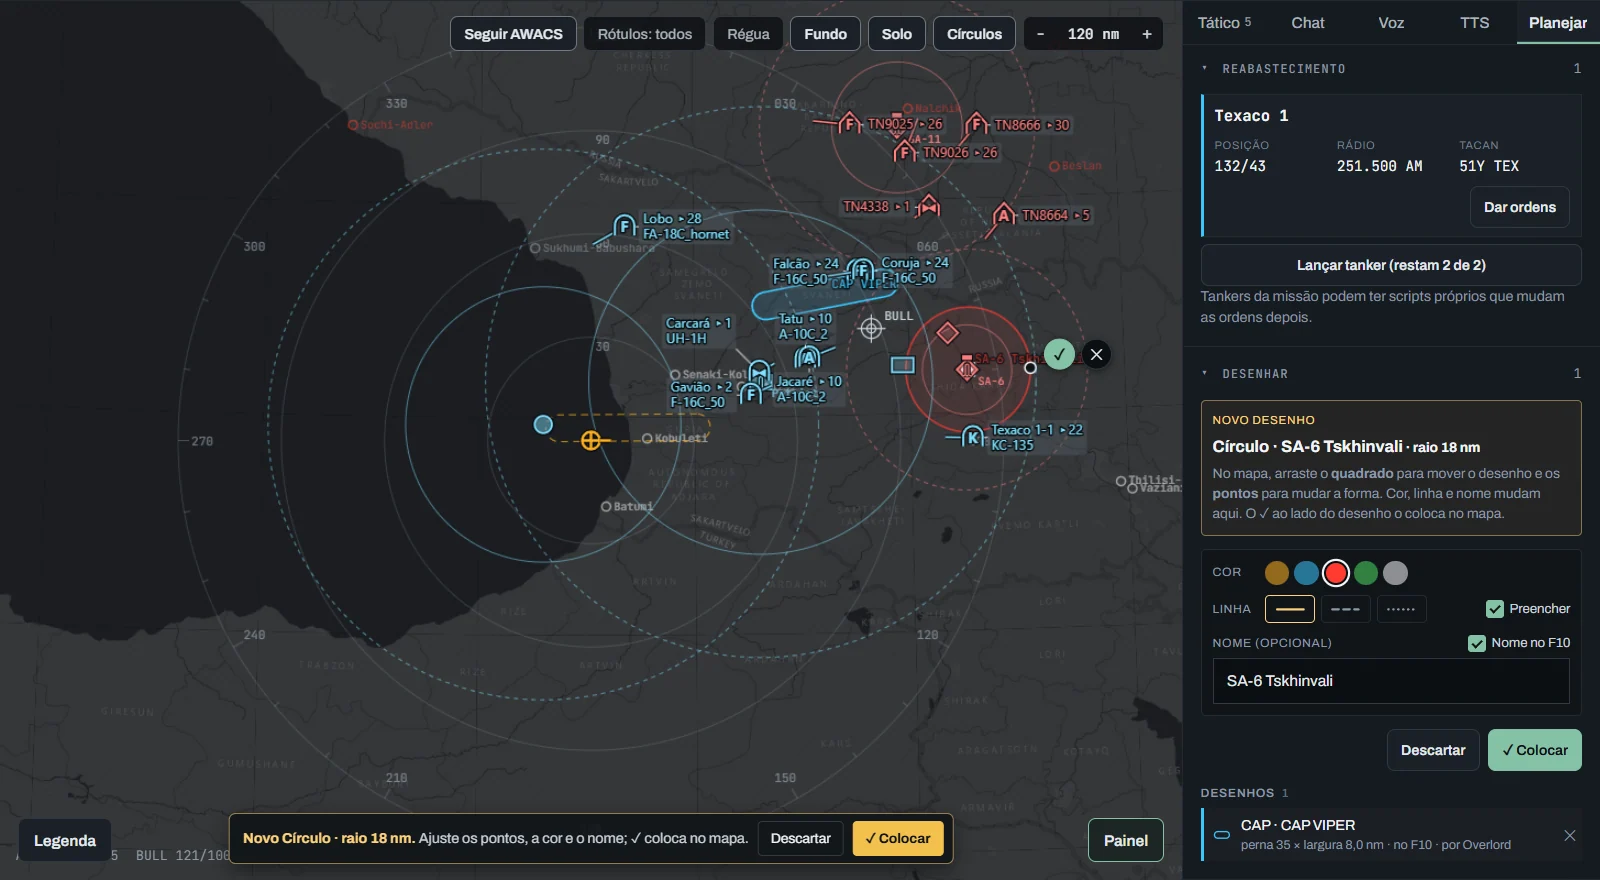The width and height of the screenshot is (1600, 880).
Task: Toggle the Preencher fill checkbox
Action: (1495, 609)
